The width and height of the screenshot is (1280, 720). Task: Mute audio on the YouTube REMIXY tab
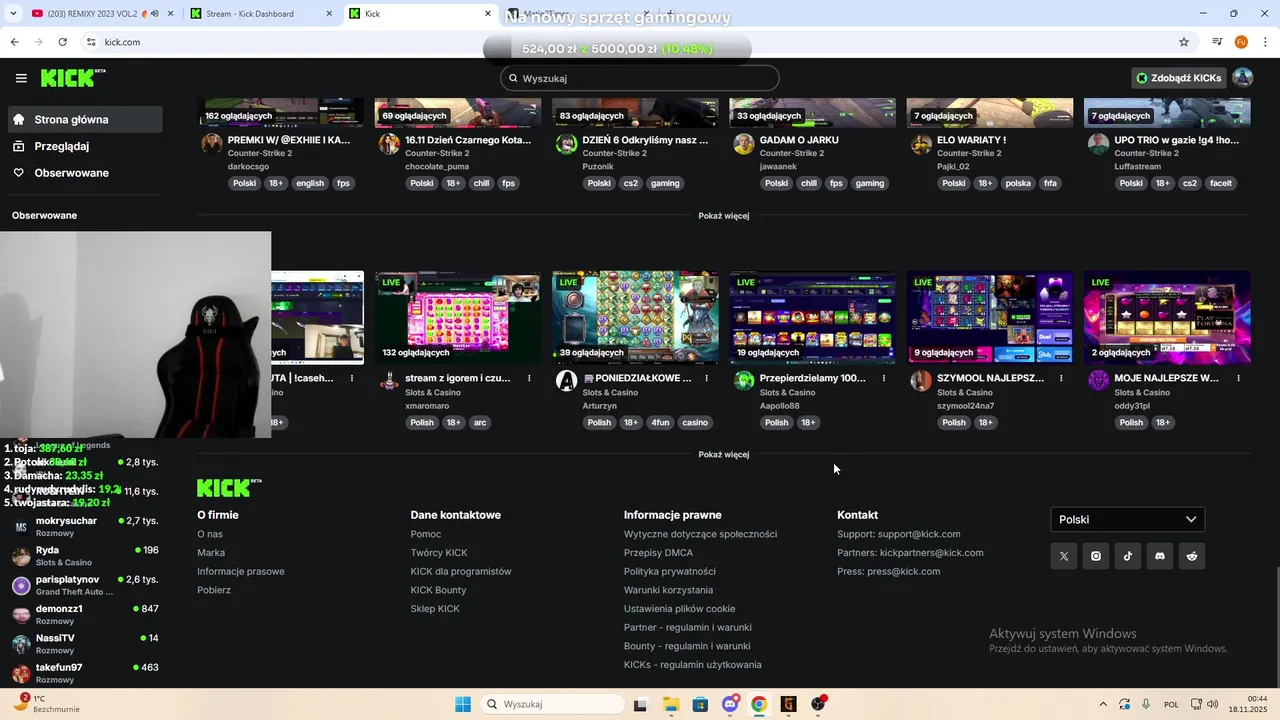(x=155, y=14)
